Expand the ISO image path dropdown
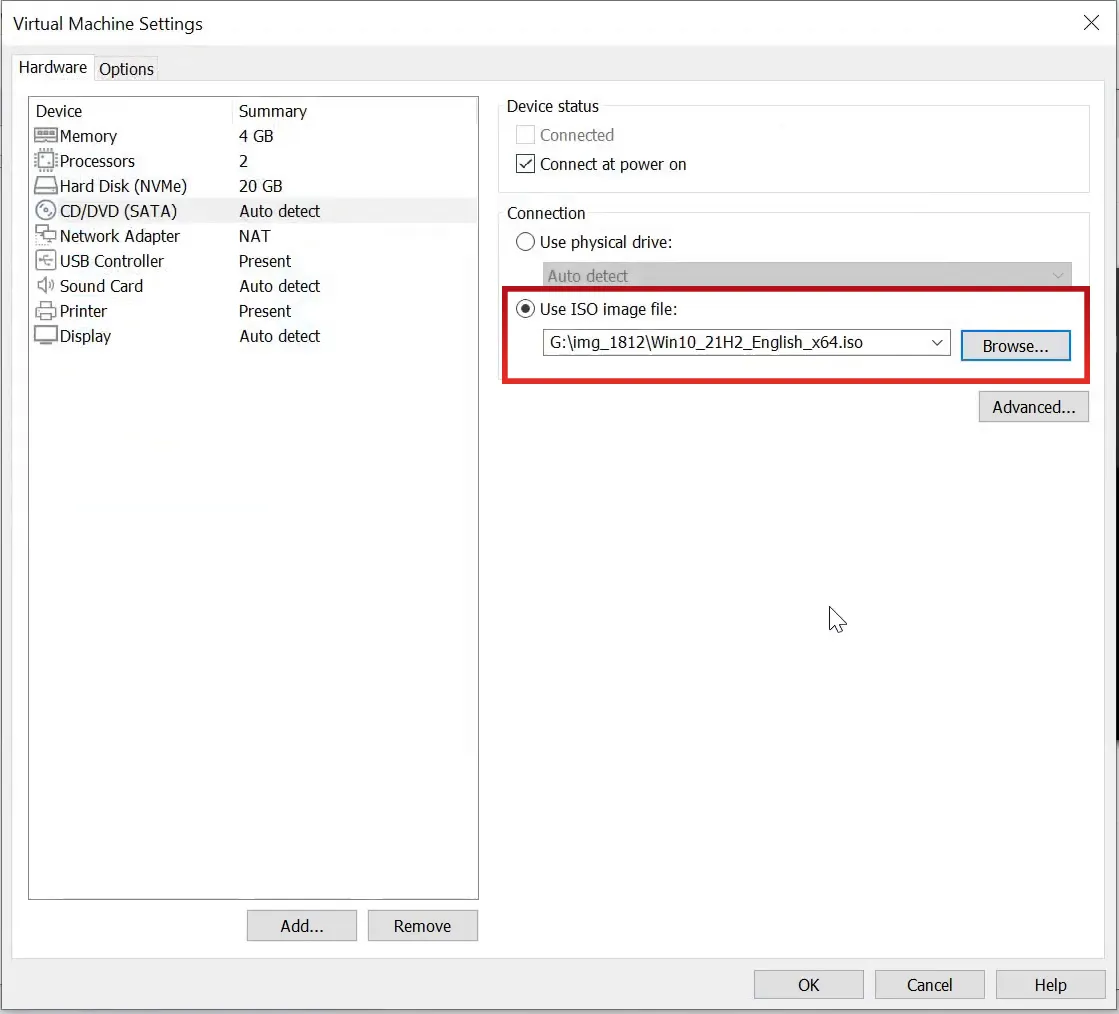1119x1014 pixels. (937, 343)
